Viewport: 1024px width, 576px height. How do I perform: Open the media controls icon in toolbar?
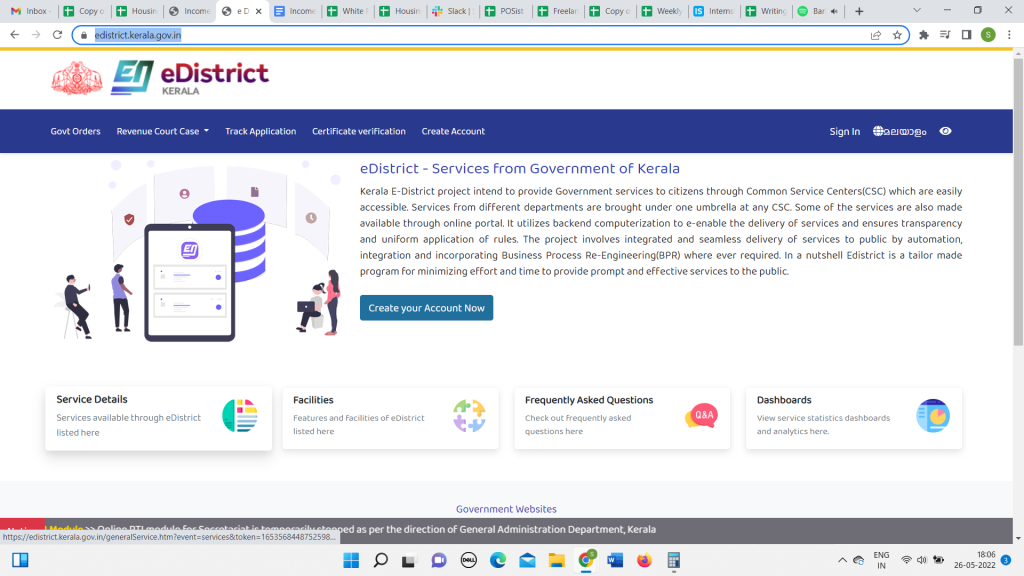click(x=945, y=35)
